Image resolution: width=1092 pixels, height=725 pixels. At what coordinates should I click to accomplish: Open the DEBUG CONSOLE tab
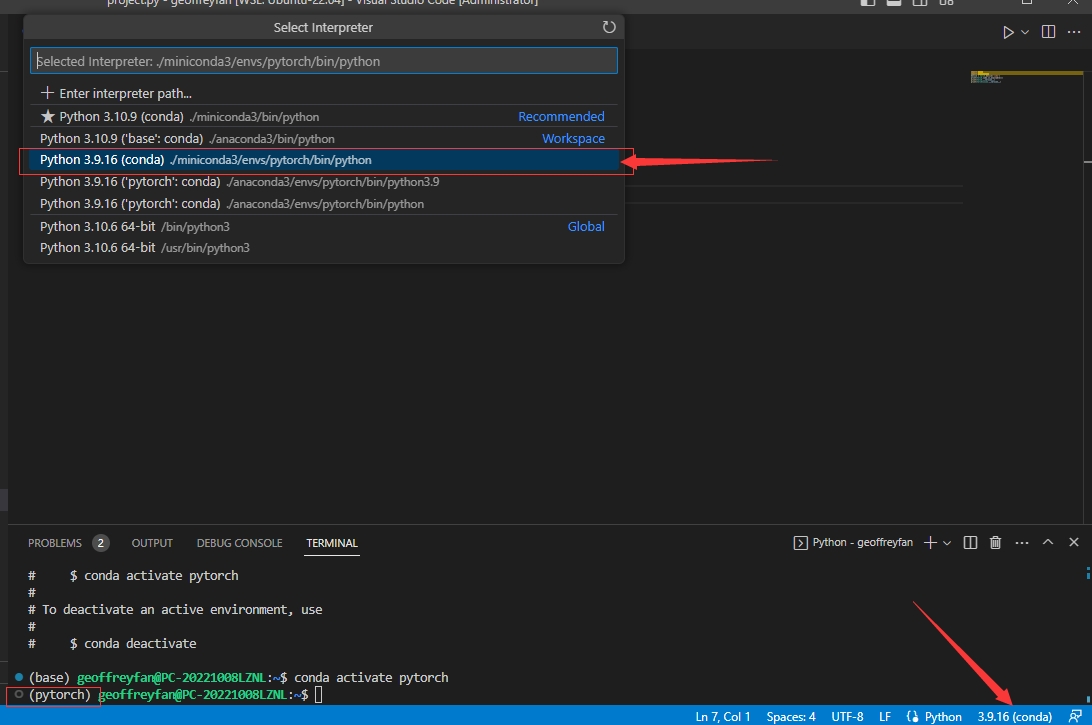239,543
